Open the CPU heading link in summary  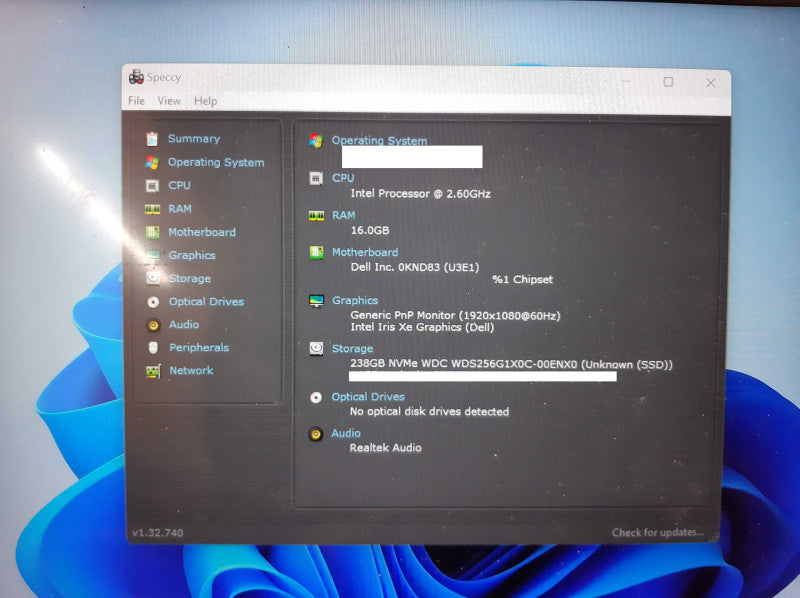(343, 178)
